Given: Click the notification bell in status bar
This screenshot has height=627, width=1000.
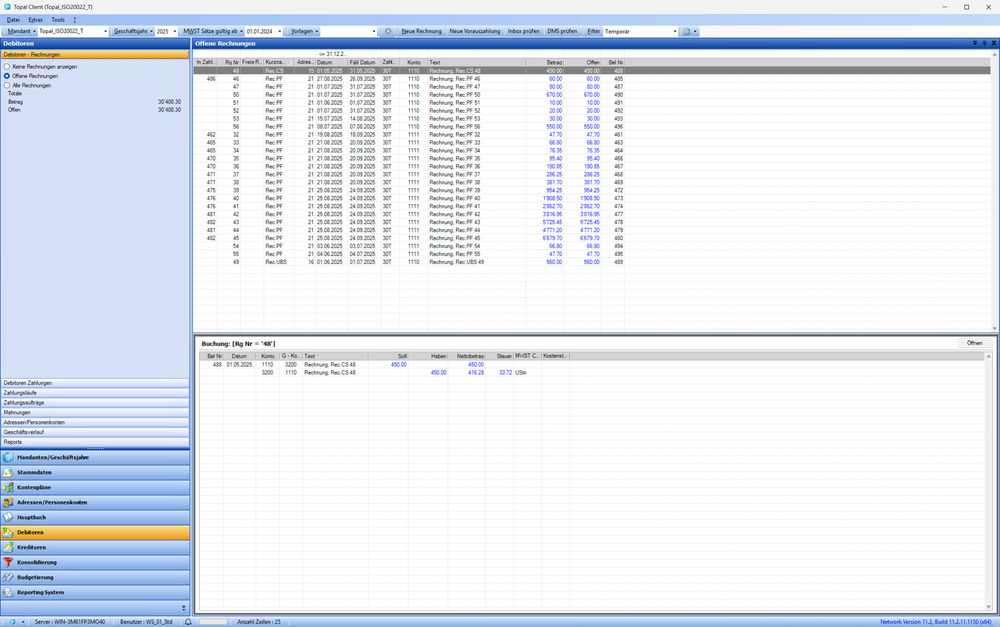Looking at the screenshot, I should pyautogui.click(x=187, y=621).
